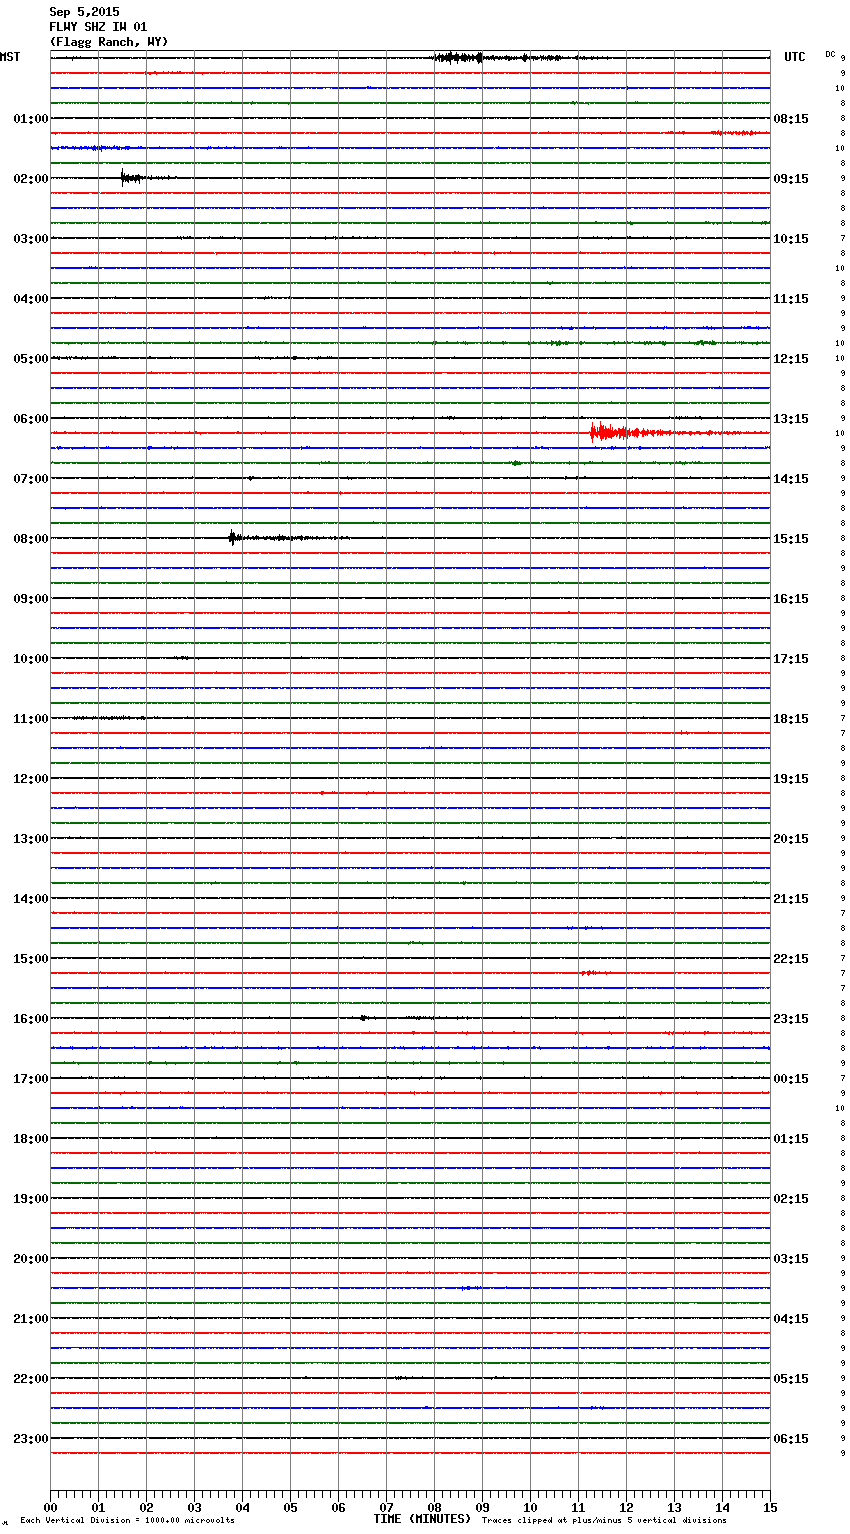Screen dimensions: 850x1534
Task: Click the DC column header
Action: click(830, 53)
